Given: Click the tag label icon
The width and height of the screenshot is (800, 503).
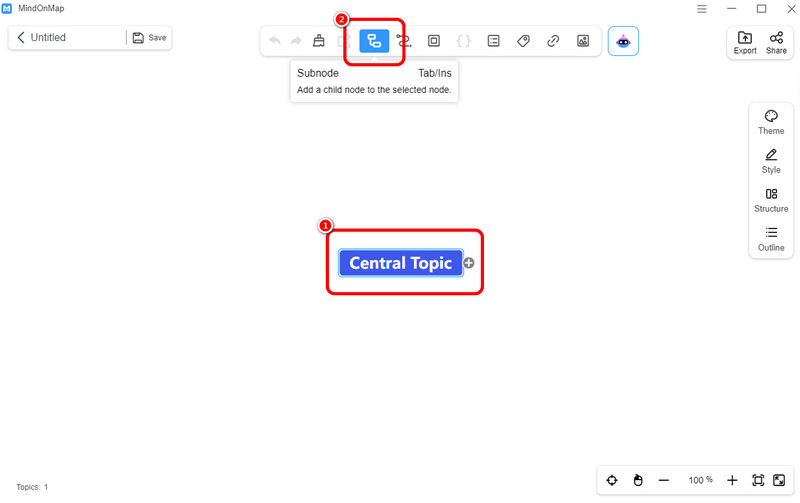Looking at the screenshot, I should tap(523, 41).
